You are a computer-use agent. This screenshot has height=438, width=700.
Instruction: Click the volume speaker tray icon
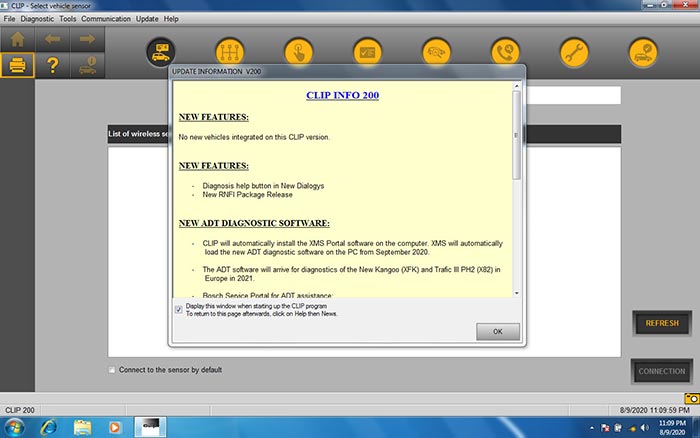tap(645, 428)
